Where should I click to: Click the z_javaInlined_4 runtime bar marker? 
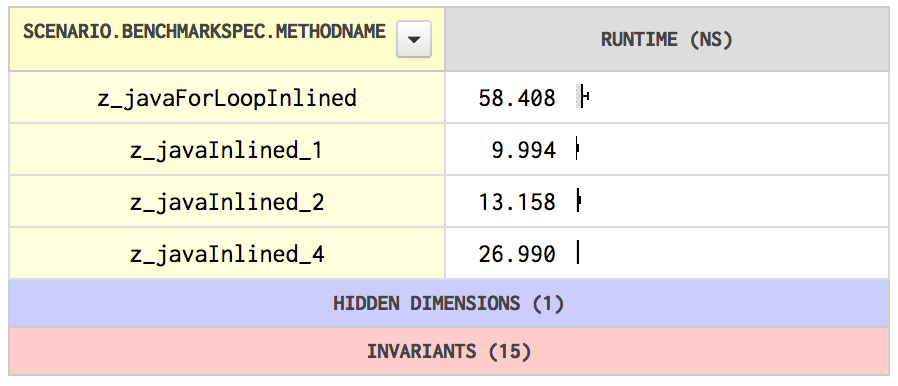tap(578, 253)
